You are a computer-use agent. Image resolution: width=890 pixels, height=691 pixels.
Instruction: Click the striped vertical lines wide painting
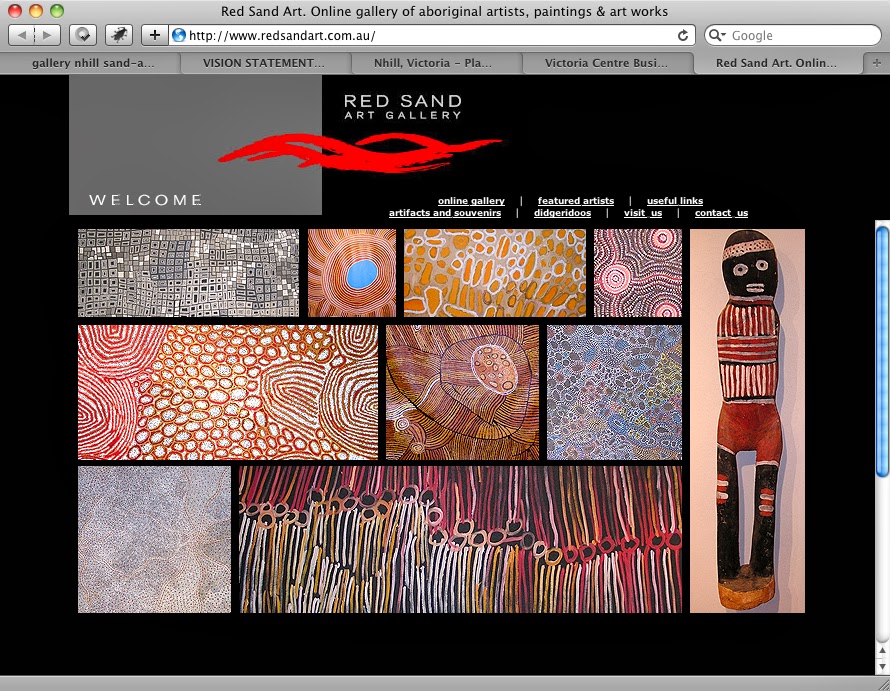point(460,539)
